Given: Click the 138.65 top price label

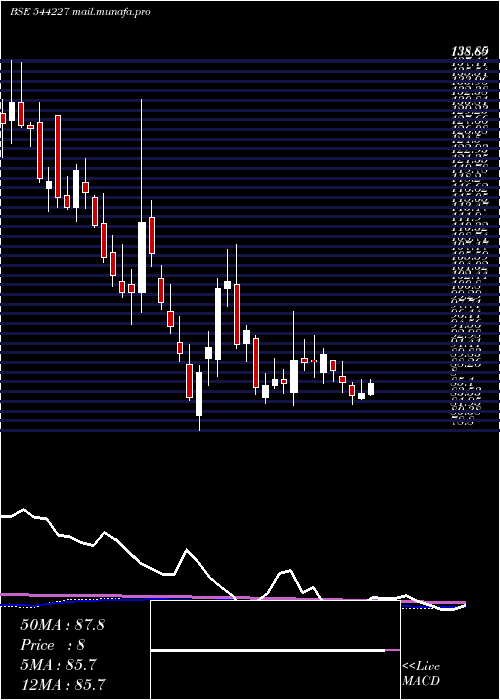Looking at the screenshot, I should point(470,52).
